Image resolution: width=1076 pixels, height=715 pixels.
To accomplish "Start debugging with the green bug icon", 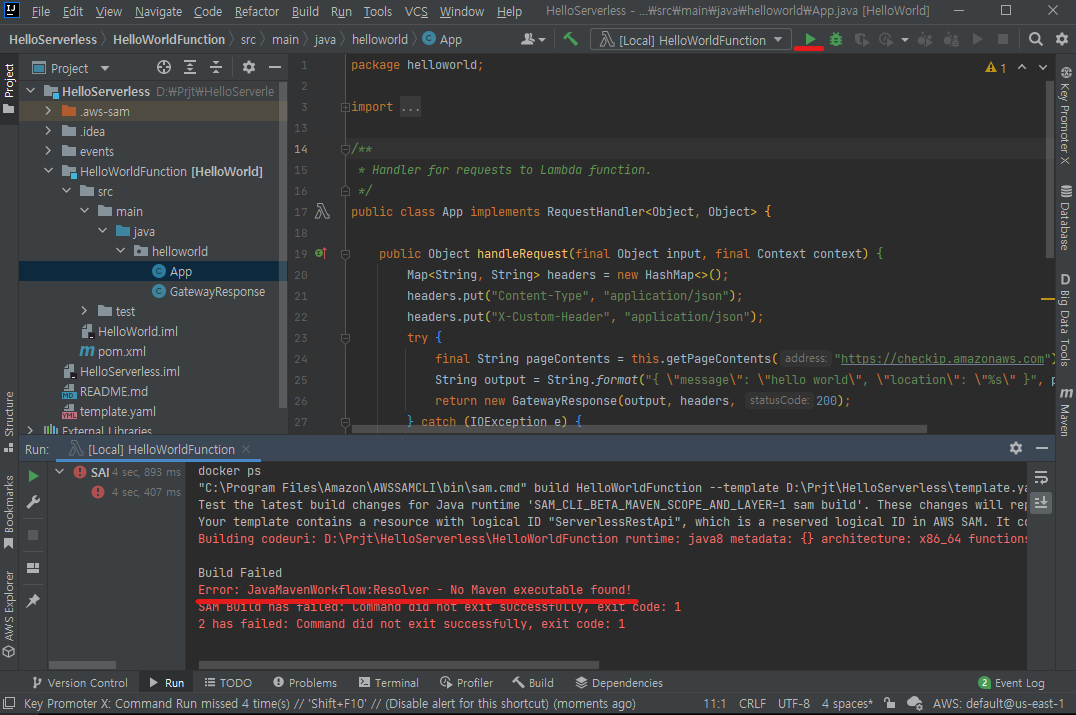I will click(x=836, y=40).
